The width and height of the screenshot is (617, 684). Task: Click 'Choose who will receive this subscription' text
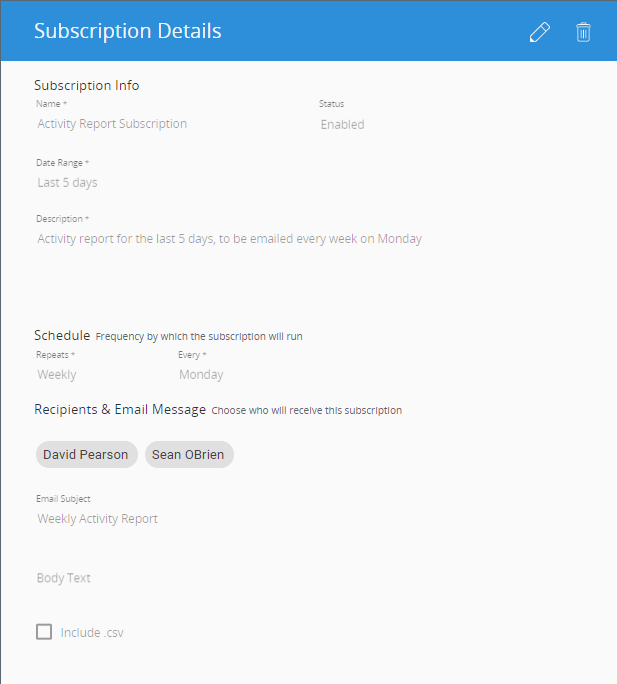click(307, 410)
